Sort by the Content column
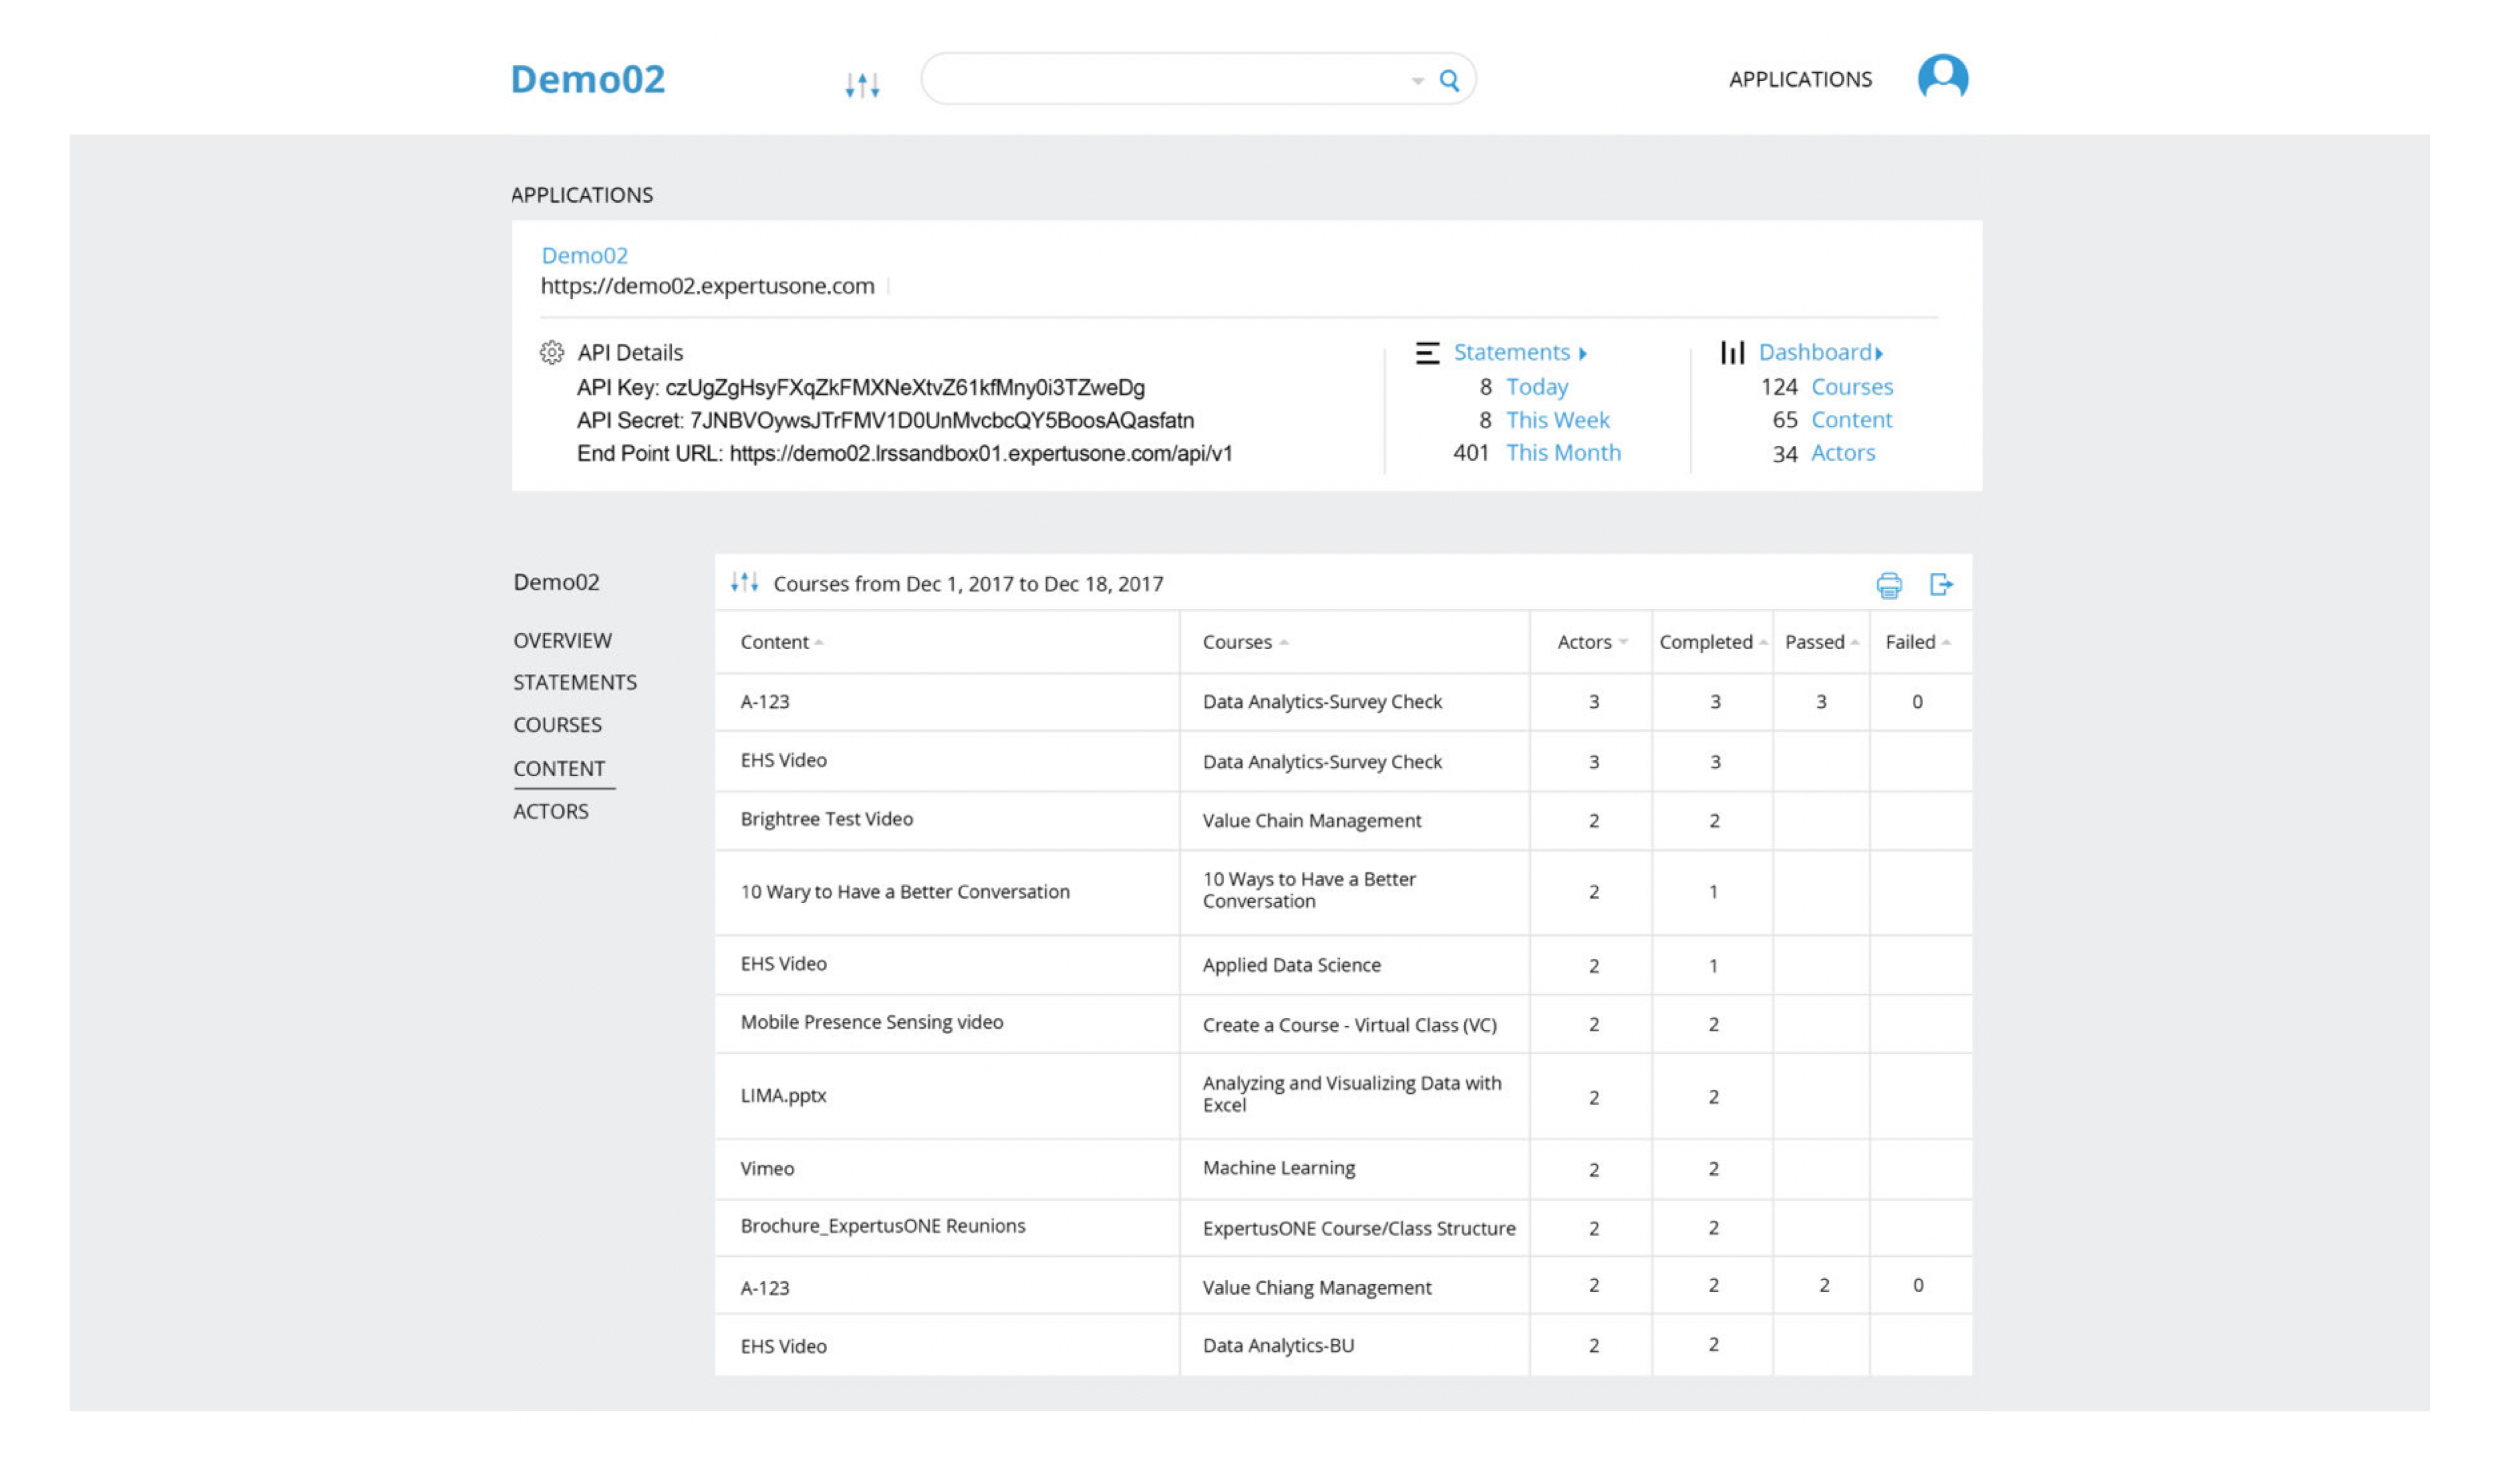The image size is (2500, 1475). [x=781, y=642]
